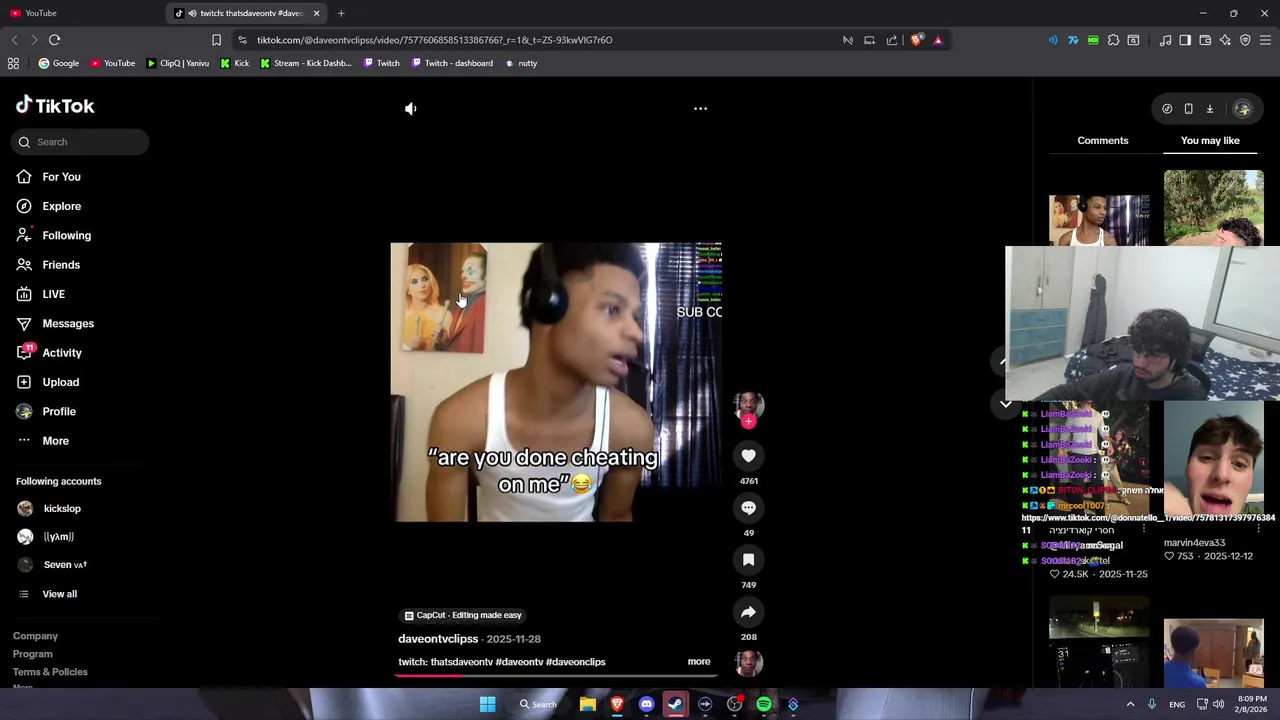Open the Kick bookmark
The image size is (1280, 720).
(x=235, y=63)
